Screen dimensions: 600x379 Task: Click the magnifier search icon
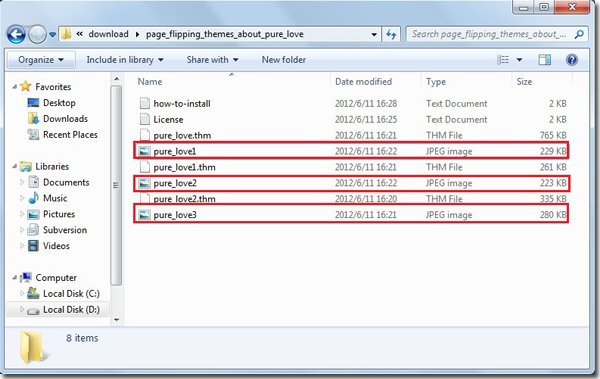coord(579,34)
